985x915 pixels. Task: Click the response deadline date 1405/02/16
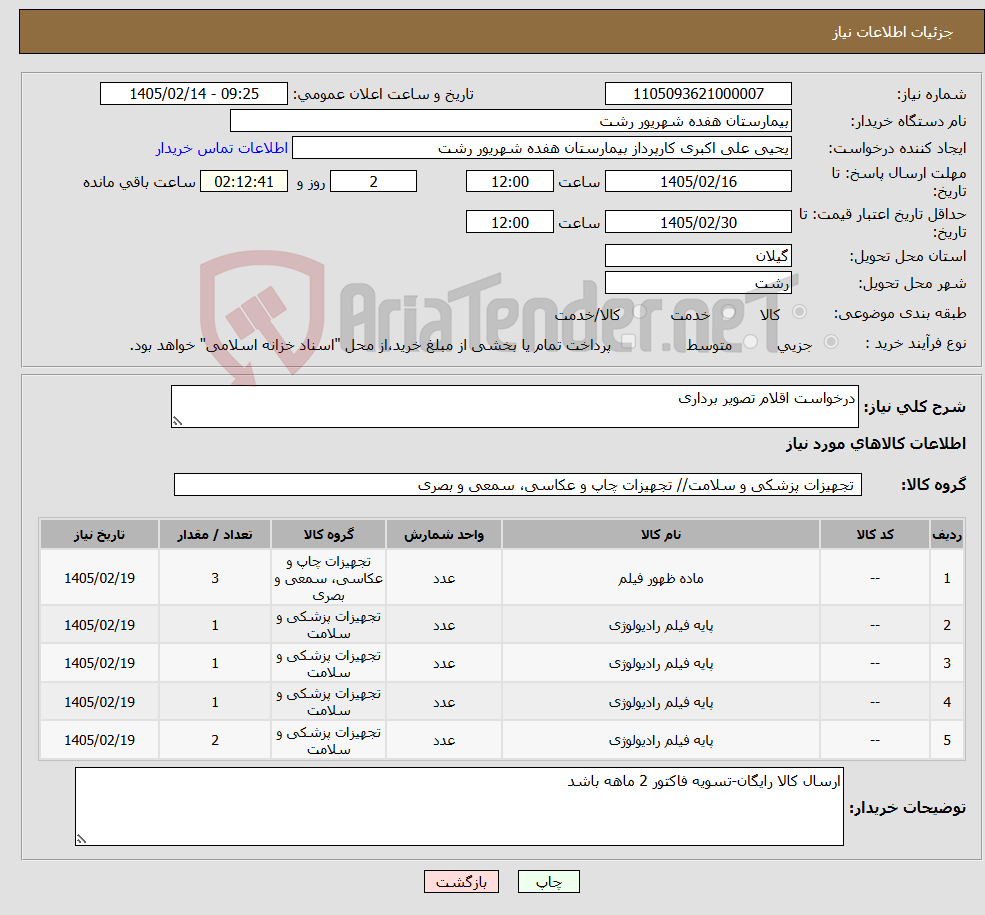698,181
